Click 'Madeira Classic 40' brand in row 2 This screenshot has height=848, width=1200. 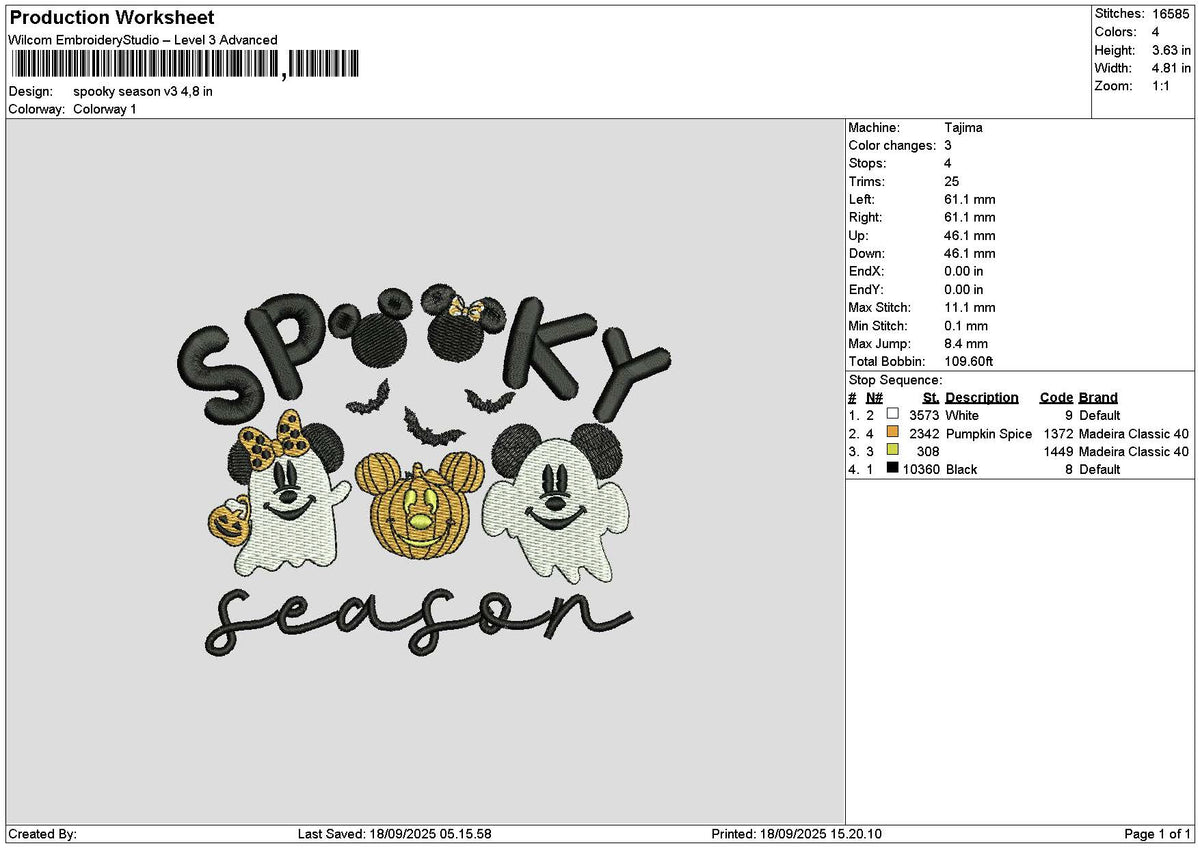[1134, 433]
